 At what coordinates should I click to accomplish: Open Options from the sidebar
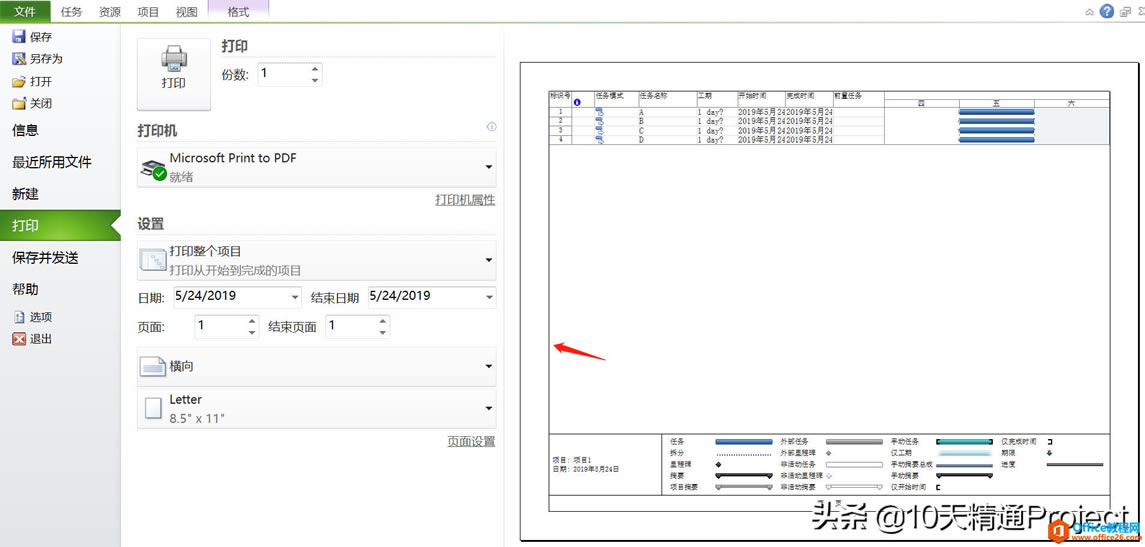point(33,318)
